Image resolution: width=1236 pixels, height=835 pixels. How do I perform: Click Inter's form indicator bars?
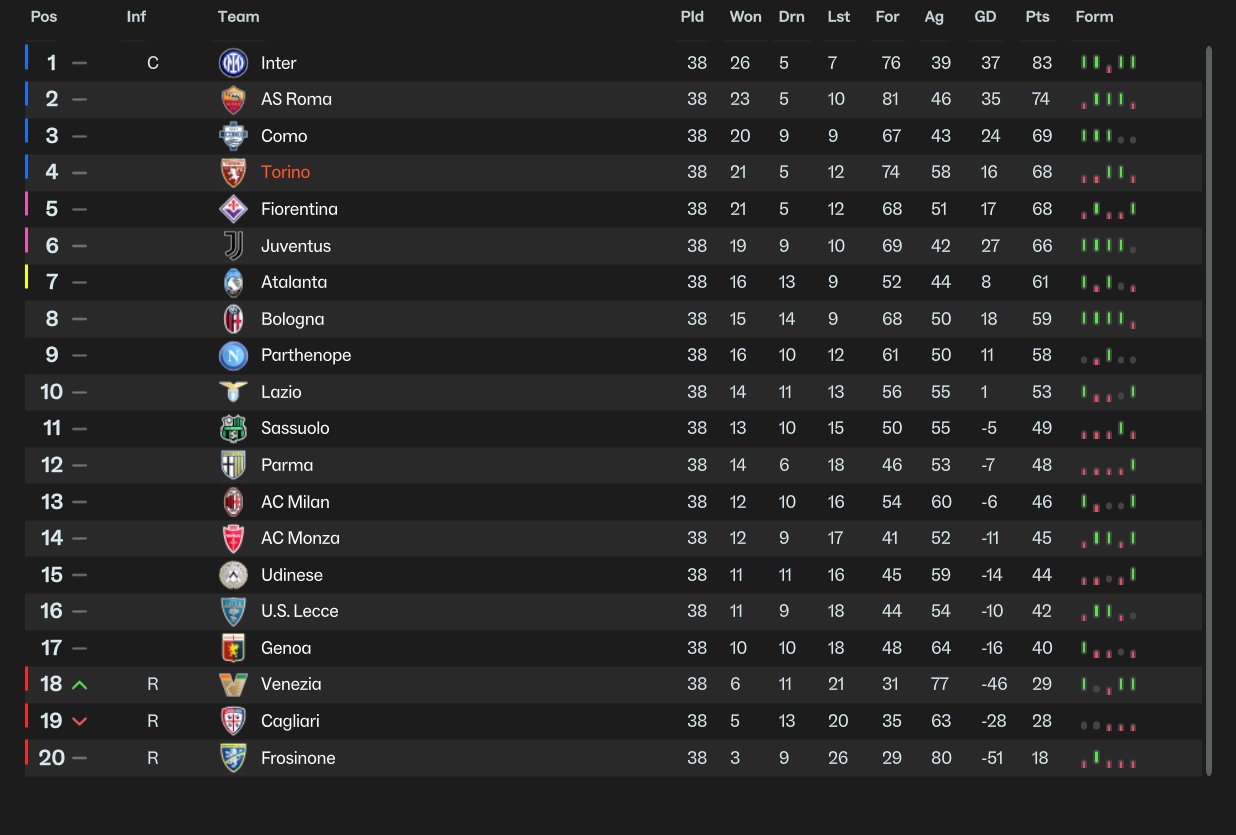coord(1108,63)
